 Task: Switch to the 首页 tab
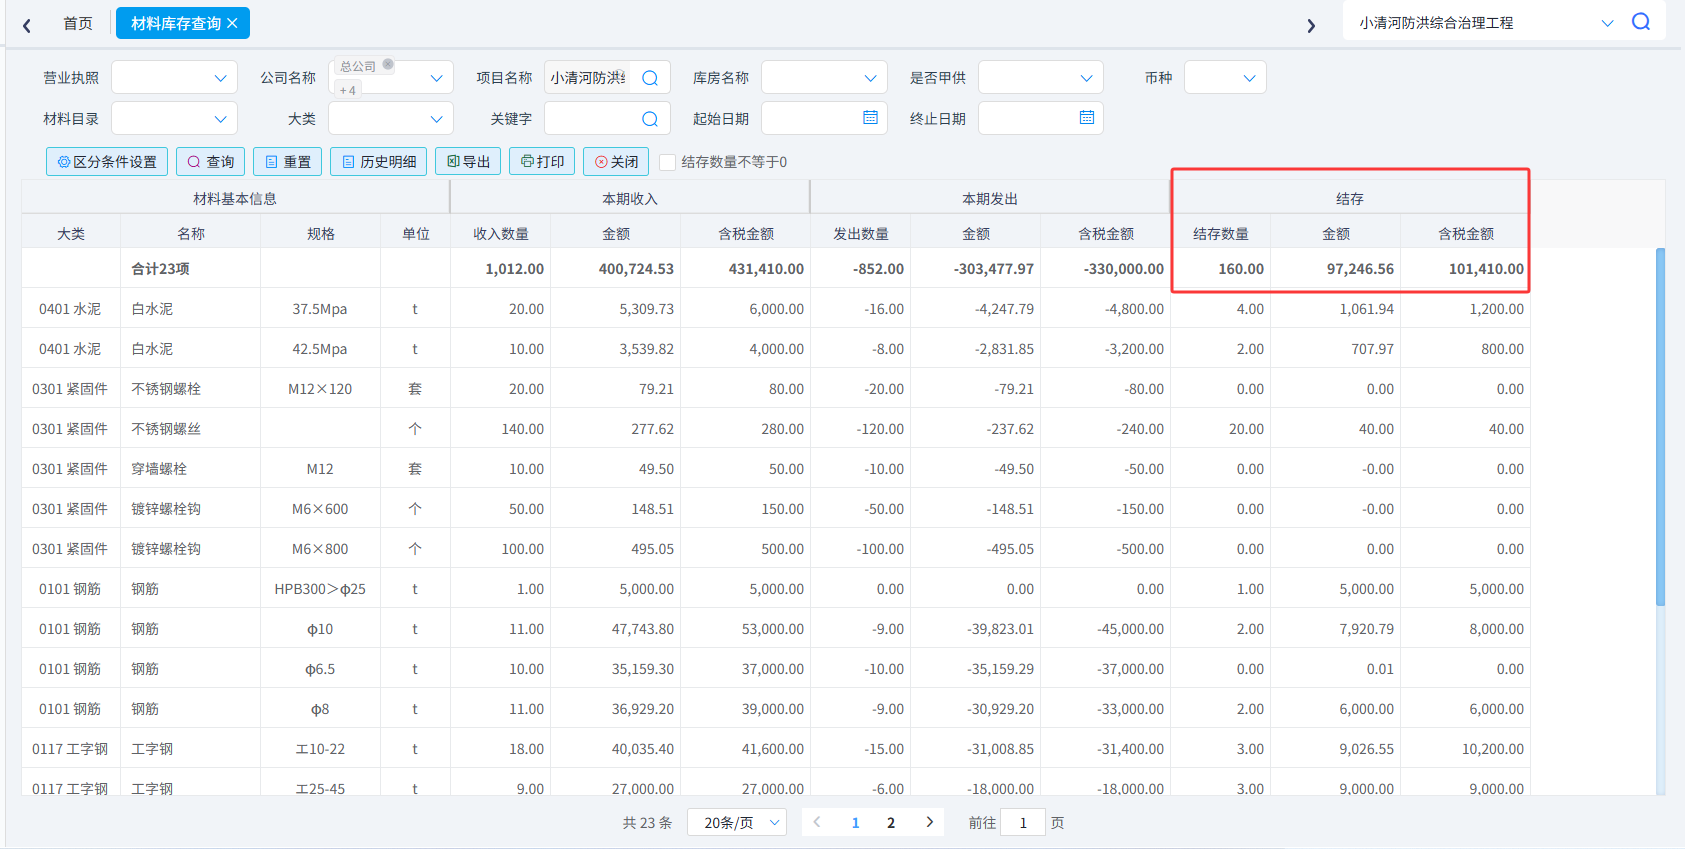[x=78, y=23]
